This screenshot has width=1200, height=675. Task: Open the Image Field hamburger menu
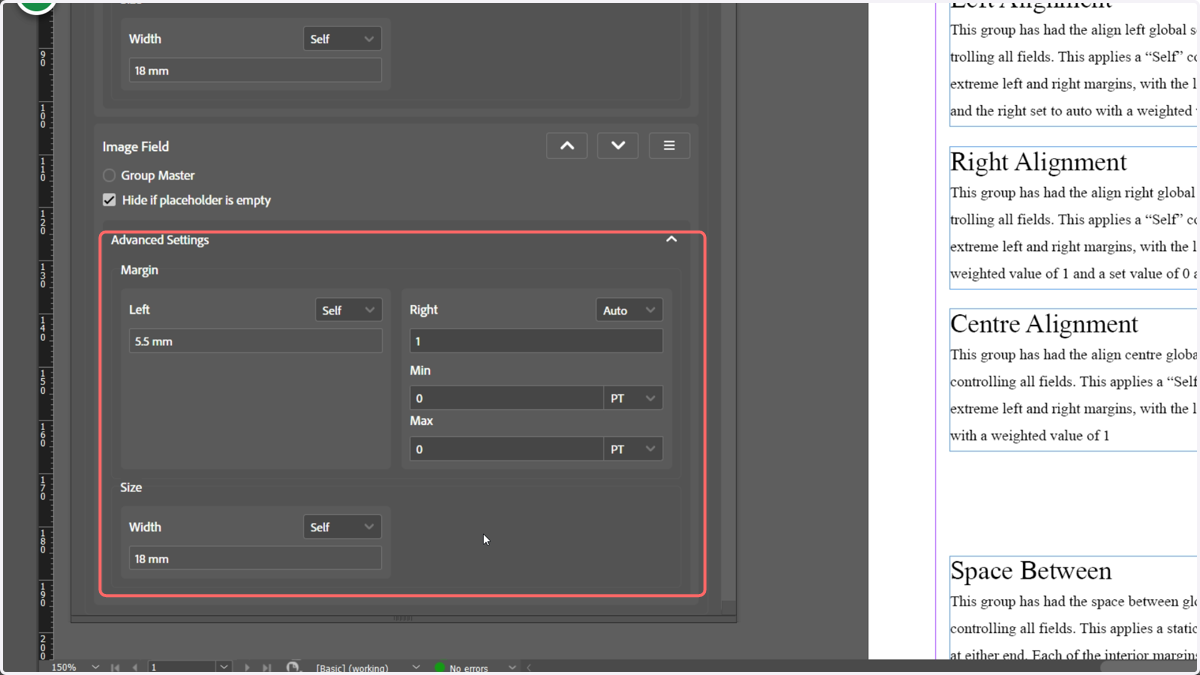point(669,146)
